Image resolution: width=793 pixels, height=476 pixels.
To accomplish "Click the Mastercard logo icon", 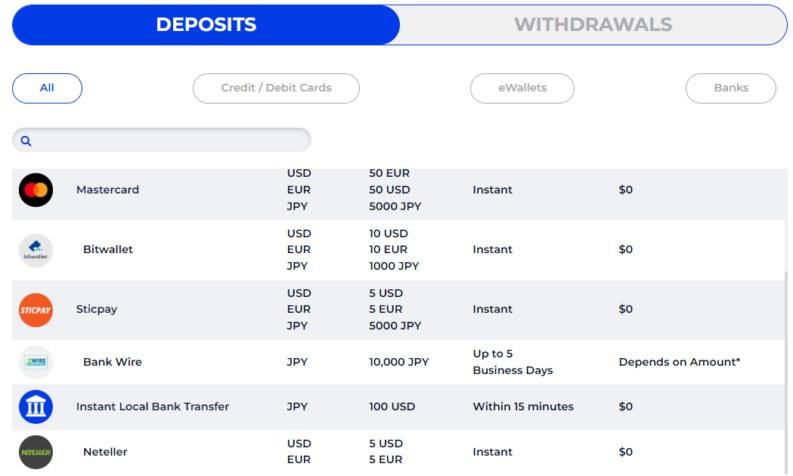I will point(36,190).
